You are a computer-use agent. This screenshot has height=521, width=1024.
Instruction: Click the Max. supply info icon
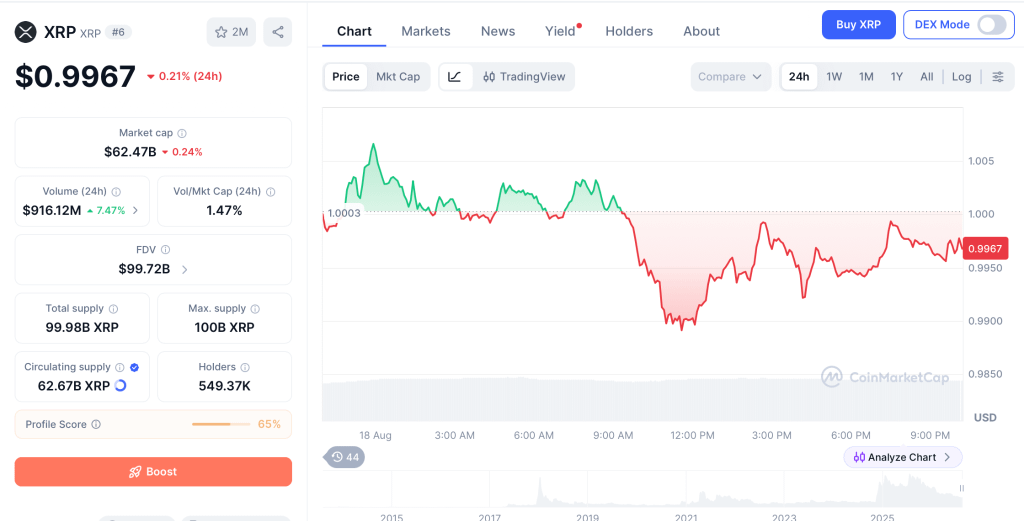(255, 309)
